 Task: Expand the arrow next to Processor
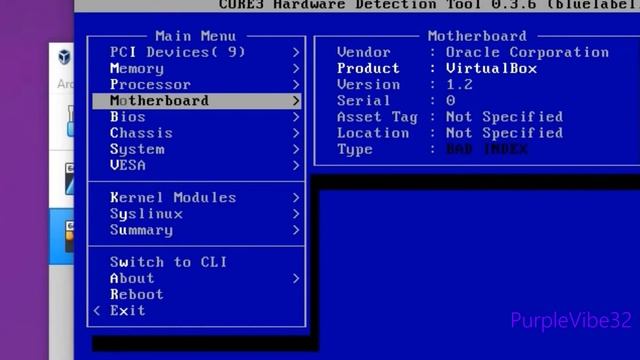pyautogui.click(x=296, y=84)
